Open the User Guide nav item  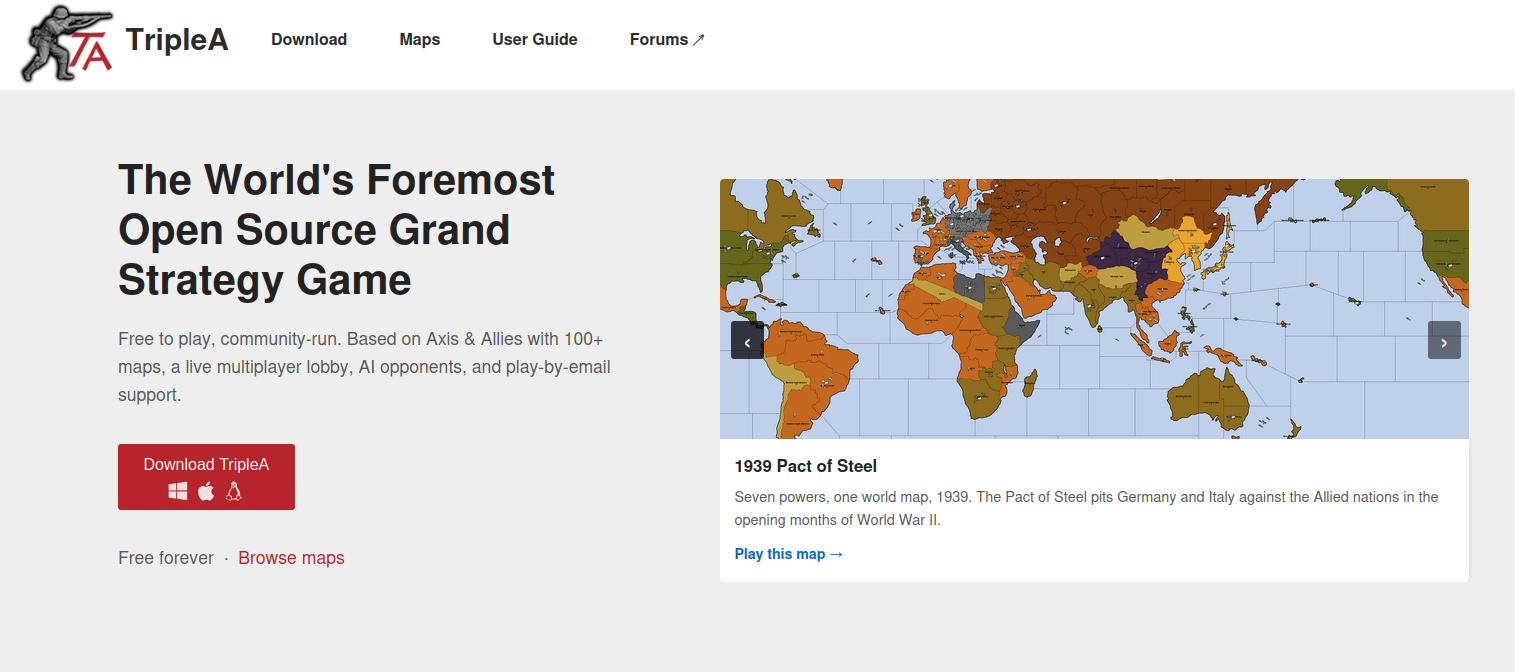[x=535, y=40]
